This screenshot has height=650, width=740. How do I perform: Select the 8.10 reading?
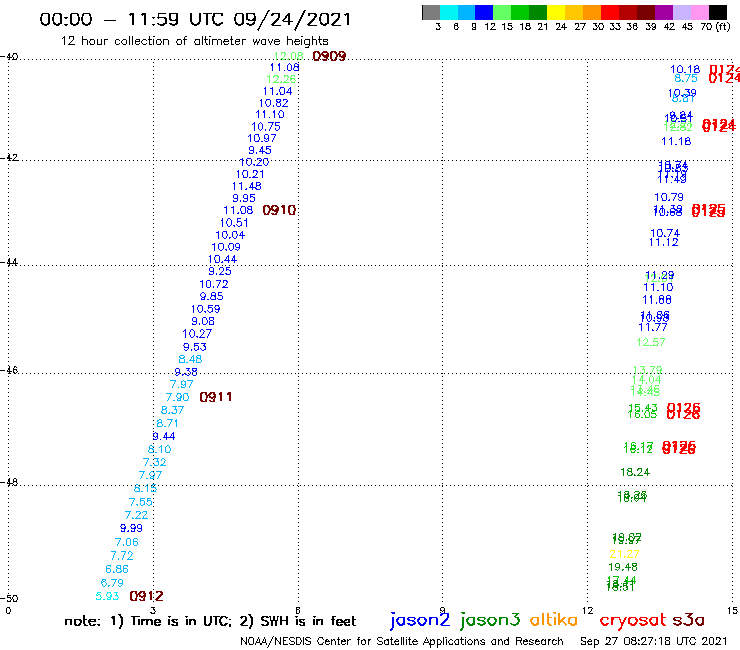coord(160,449)
